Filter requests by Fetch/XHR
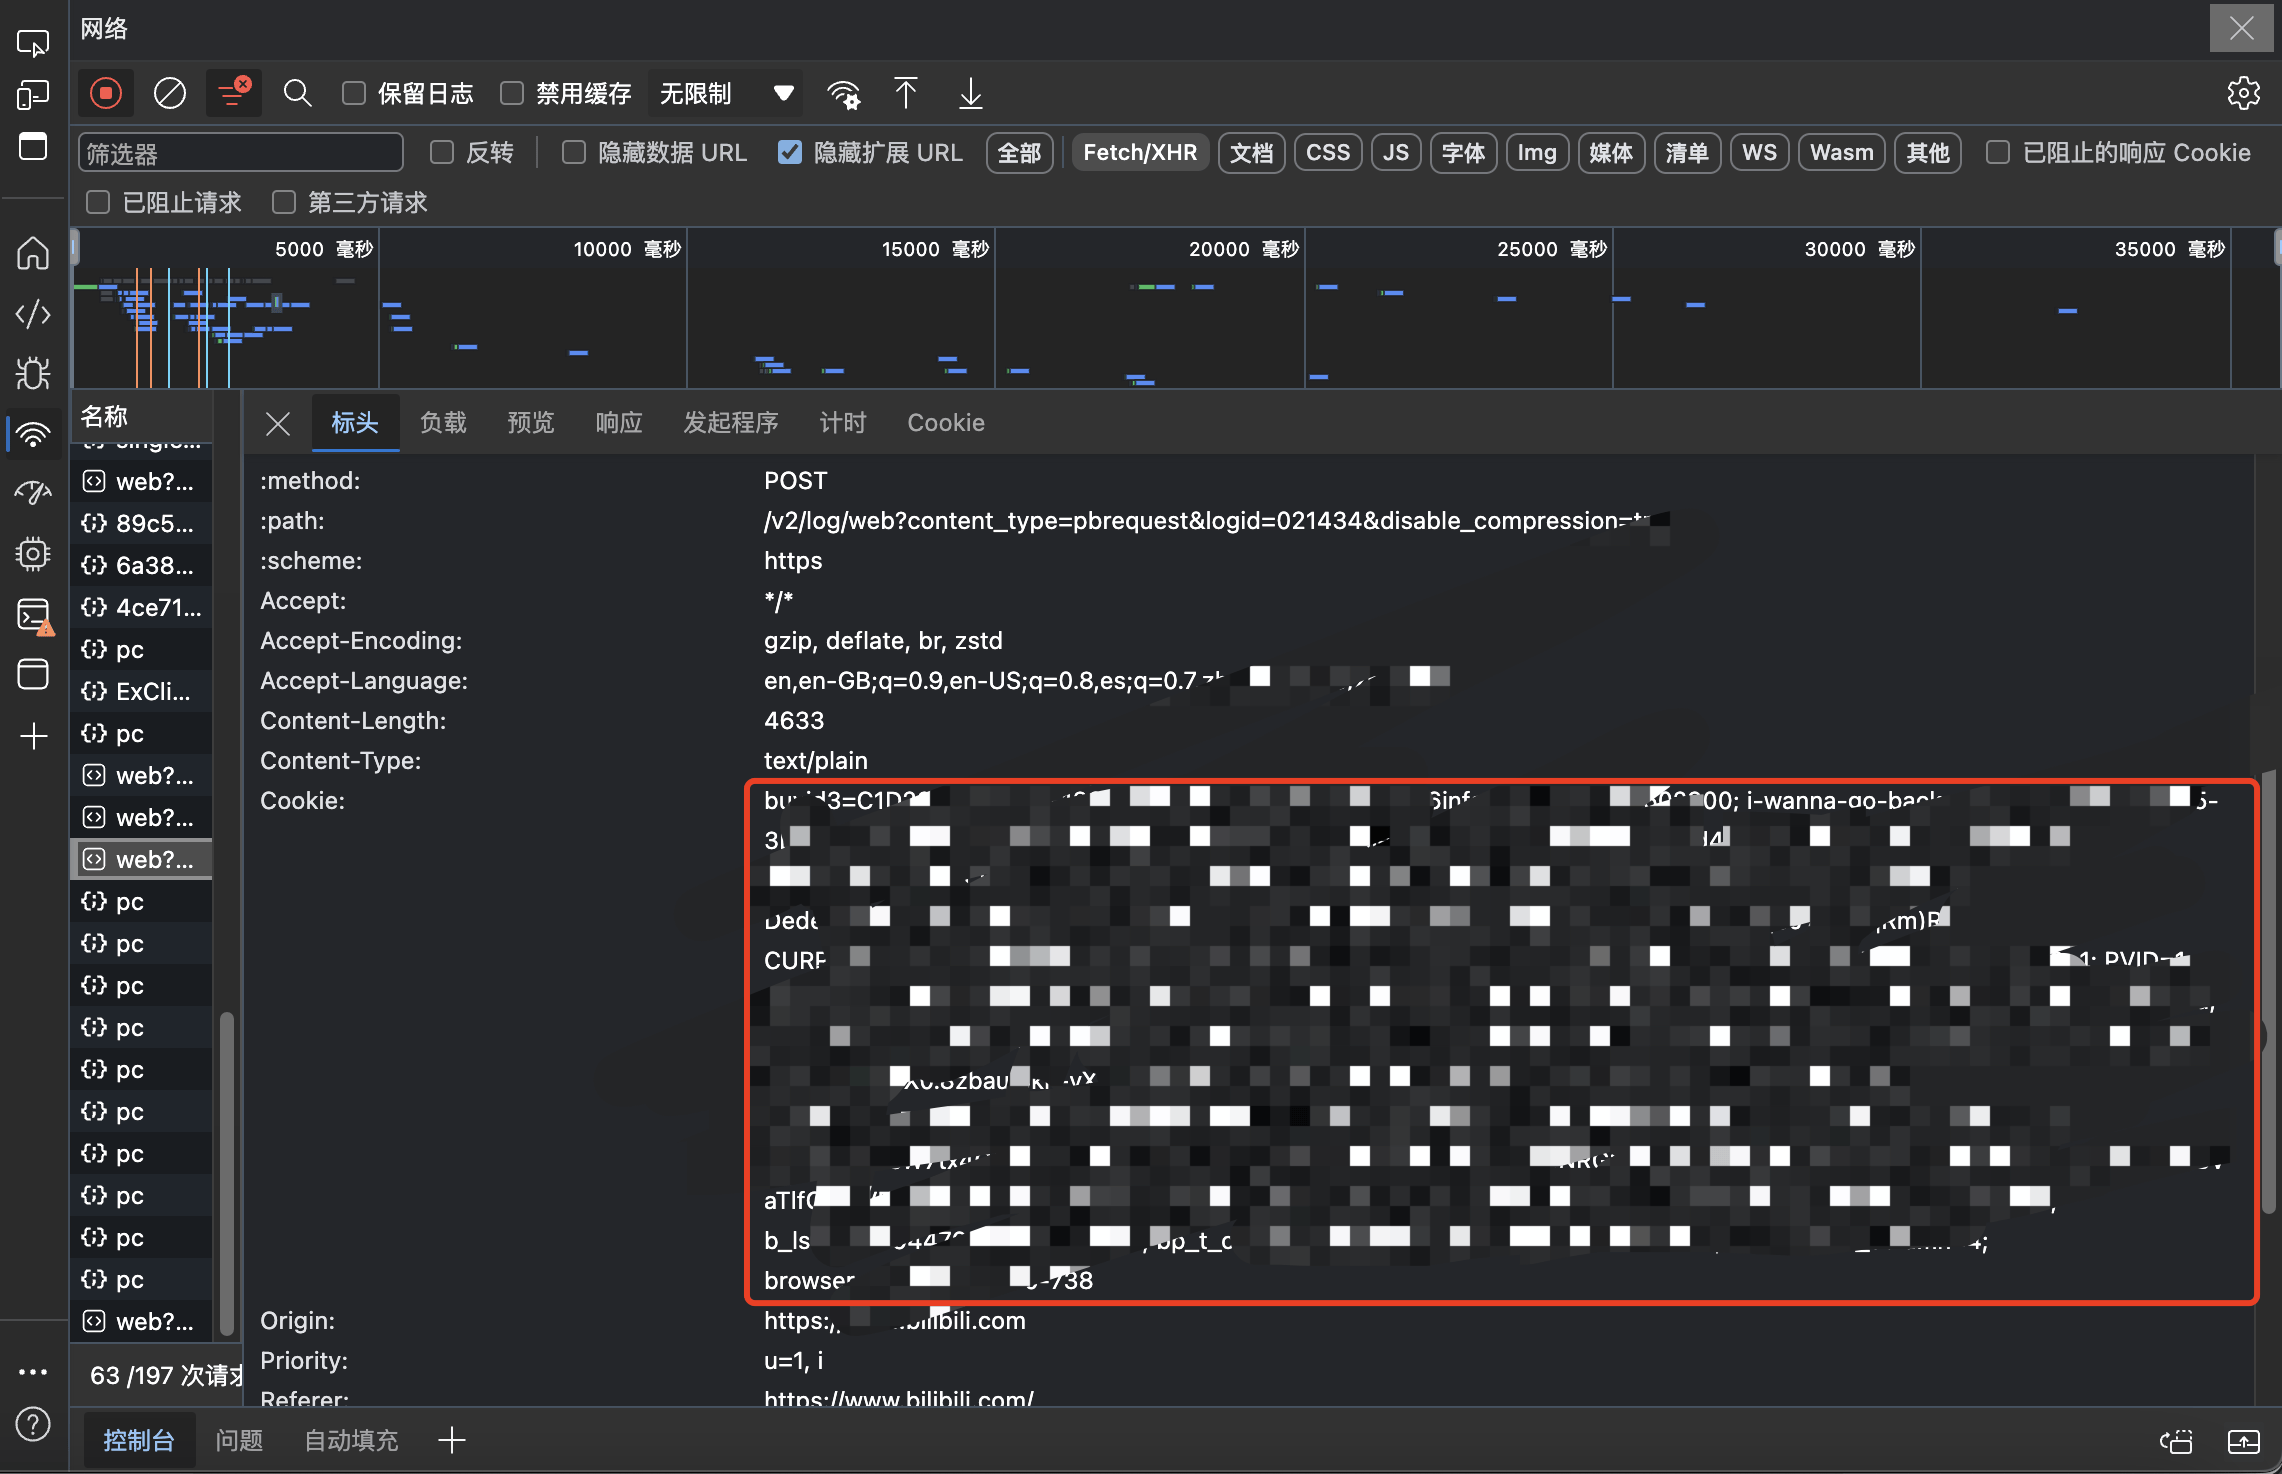This screenshot has width=2282, height=1474. 1139,152
